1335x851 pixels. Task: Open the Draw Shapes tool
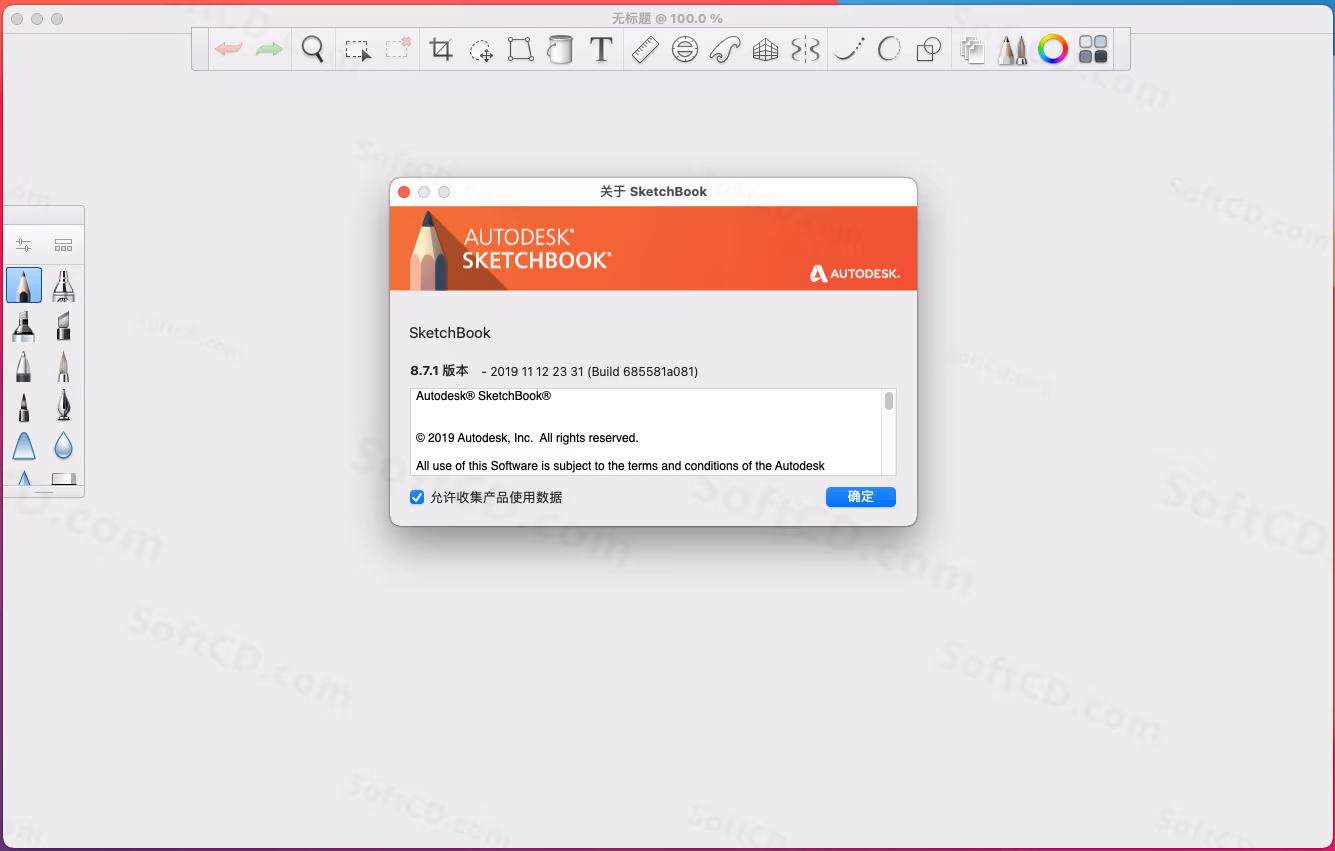(929, 49)
